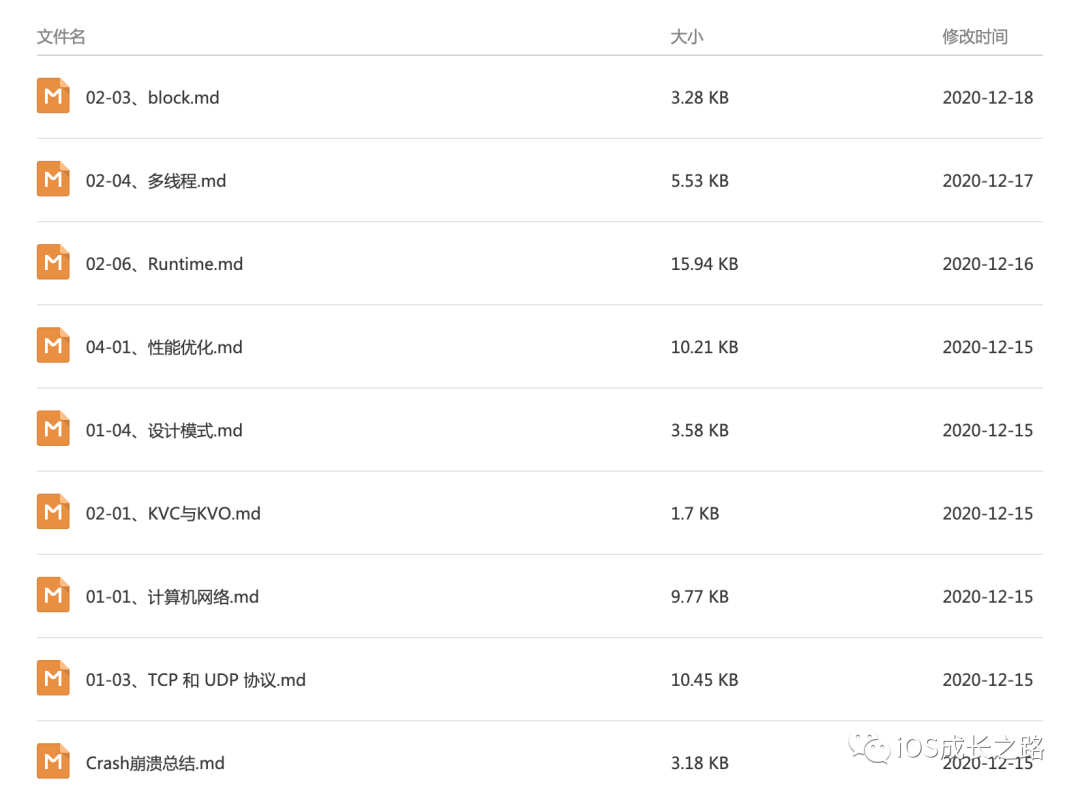Sort files by 修改时间 column header
The image size is (1080, 795).
pyautogui.click(x=975, y=37)
